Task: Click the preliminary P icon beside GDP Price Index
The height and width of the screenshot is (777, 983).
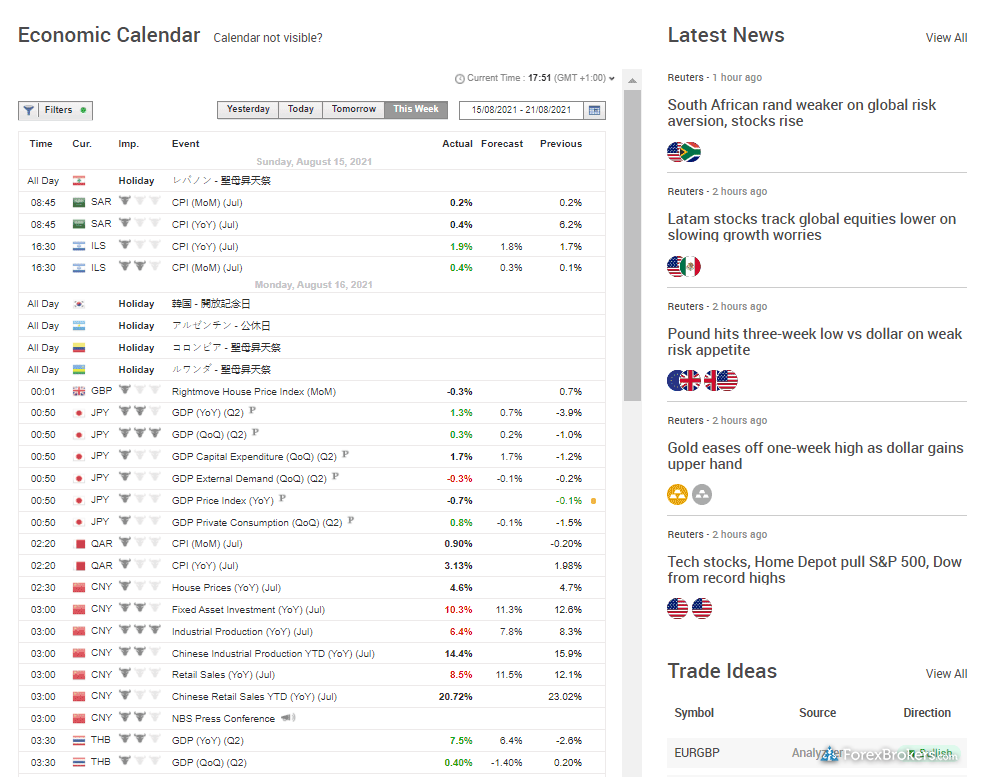Action: pyautogui.click(x=283, y=499)
